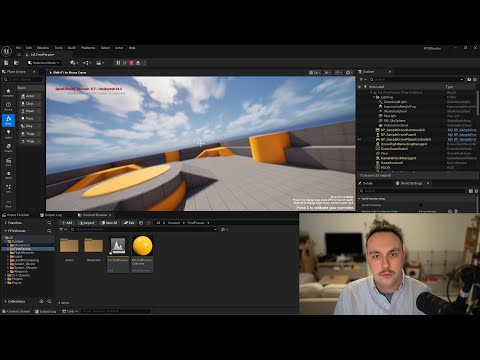480x360 pixels.
Task: Expand the Collections section
Action: (x=5, y=301)
